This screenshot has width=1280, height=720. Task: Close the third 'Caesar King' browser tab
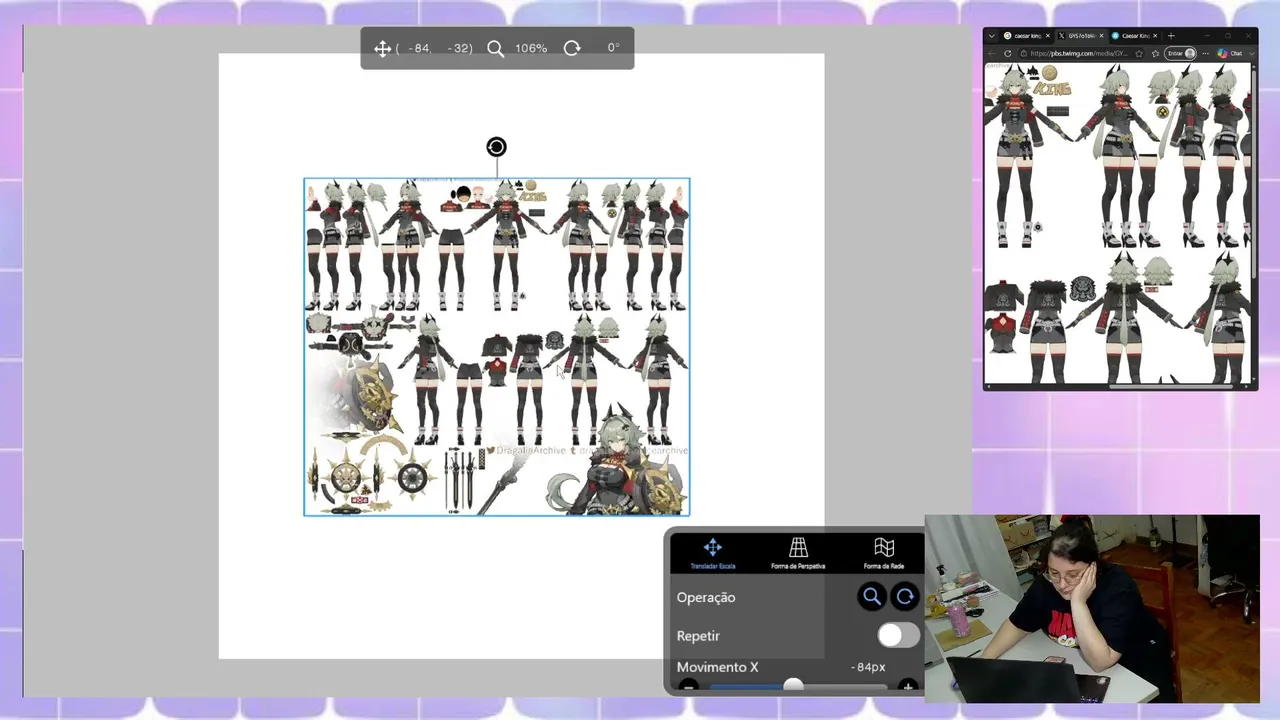tap(1155, 36)
